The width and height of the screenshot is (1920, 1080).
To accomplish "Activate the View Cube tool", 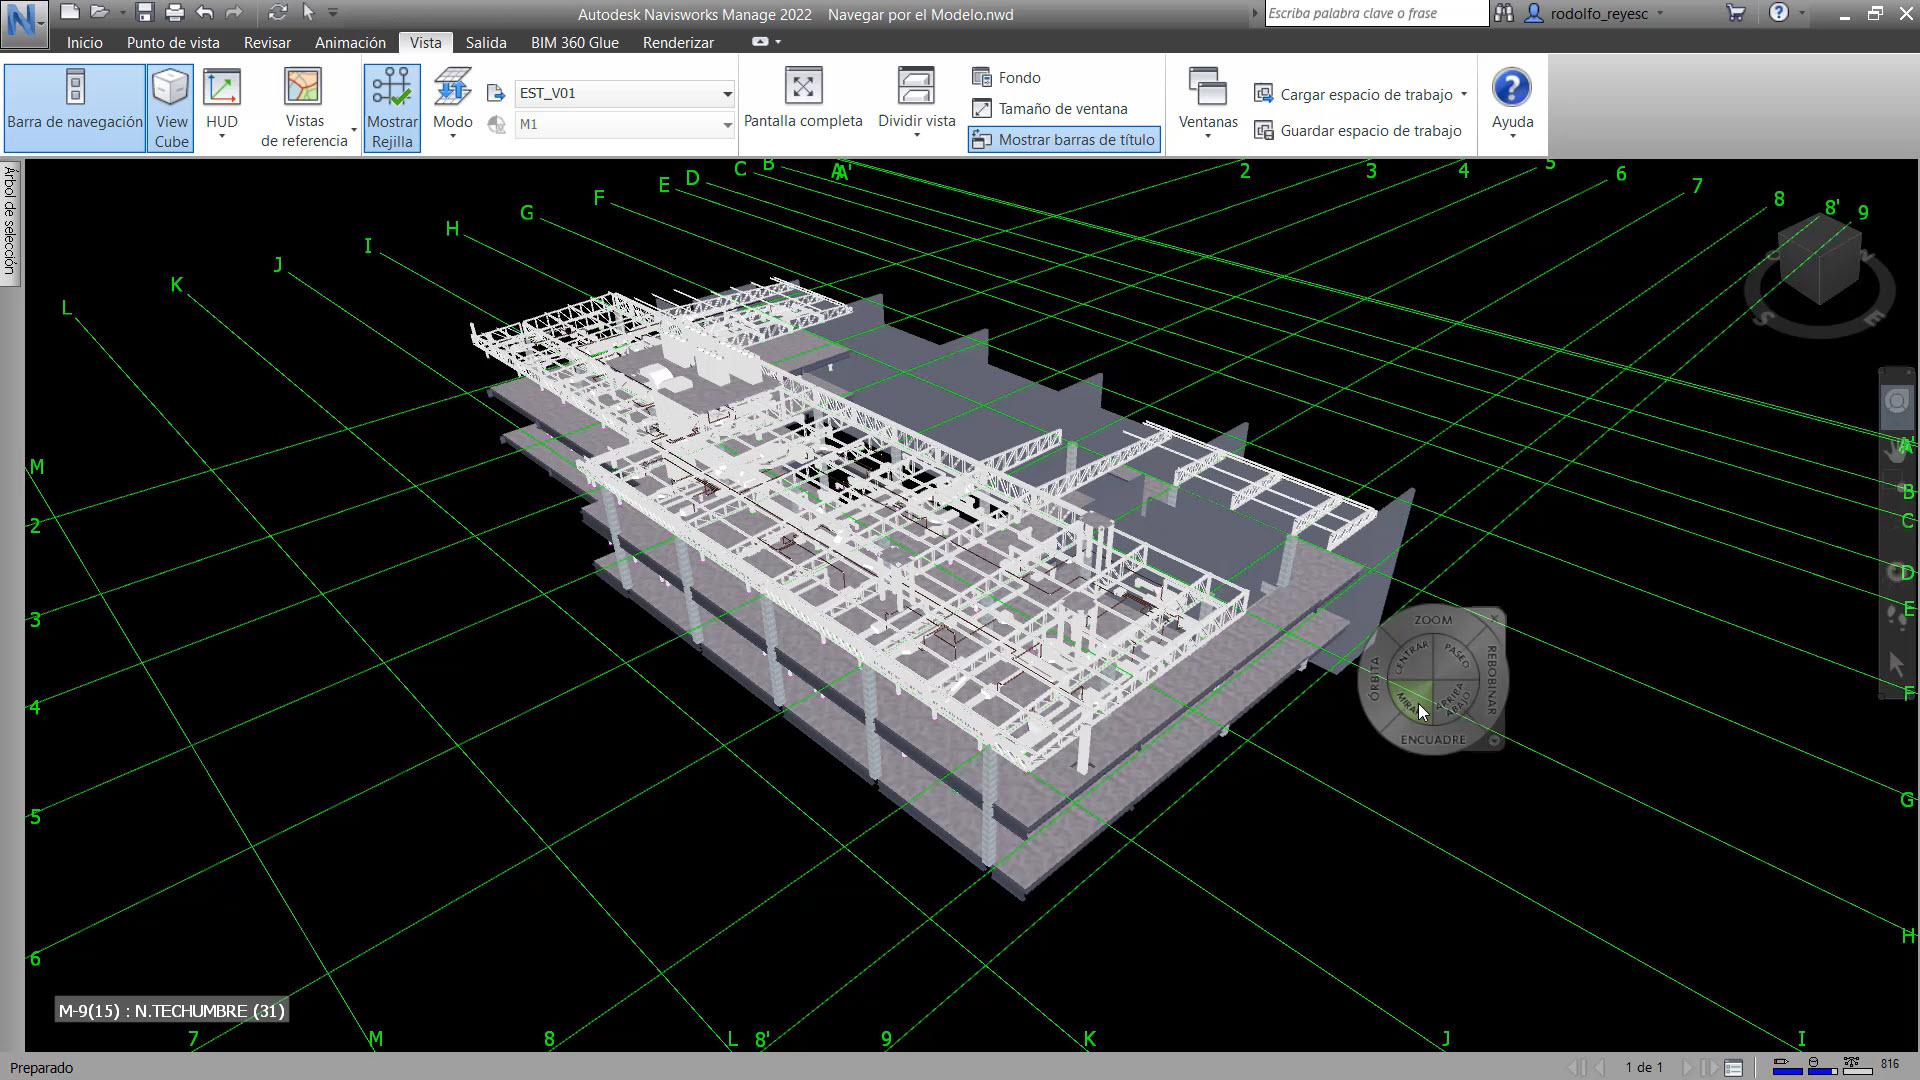I will tap(170, 105).
